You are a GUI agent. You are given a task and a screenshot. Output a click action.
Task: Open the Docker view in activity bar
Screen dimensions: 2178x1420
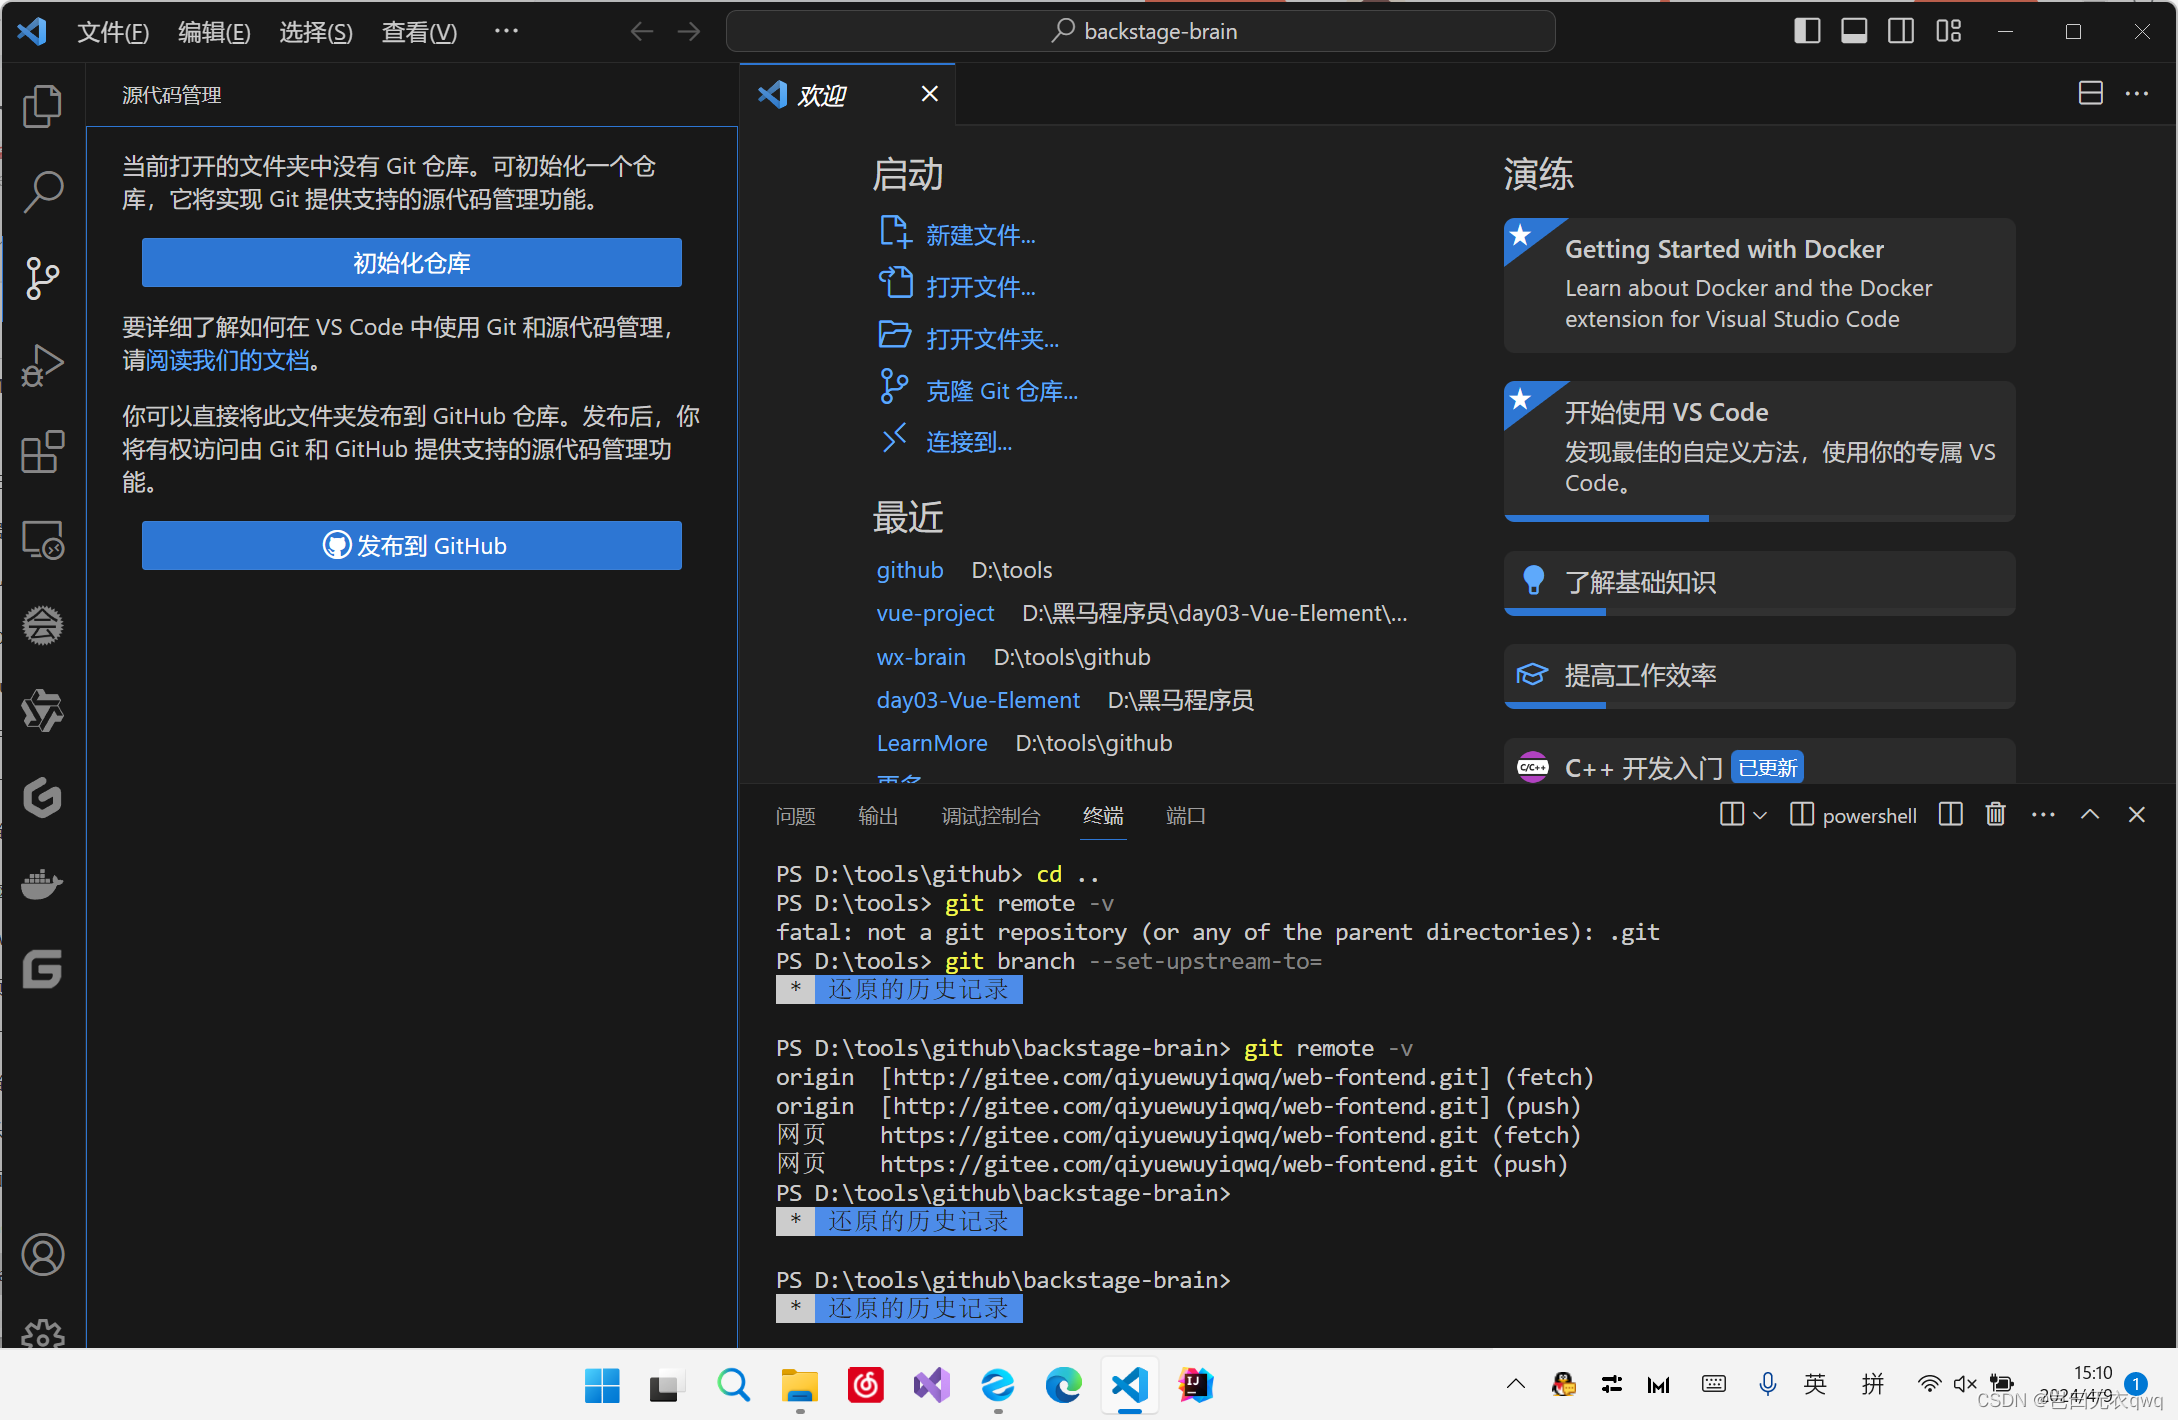coord(42,884)
